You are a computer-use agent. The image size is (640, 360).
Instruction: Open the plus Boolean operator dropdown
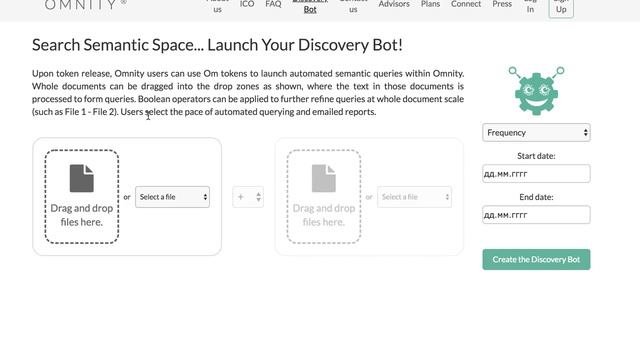(248, 197)
